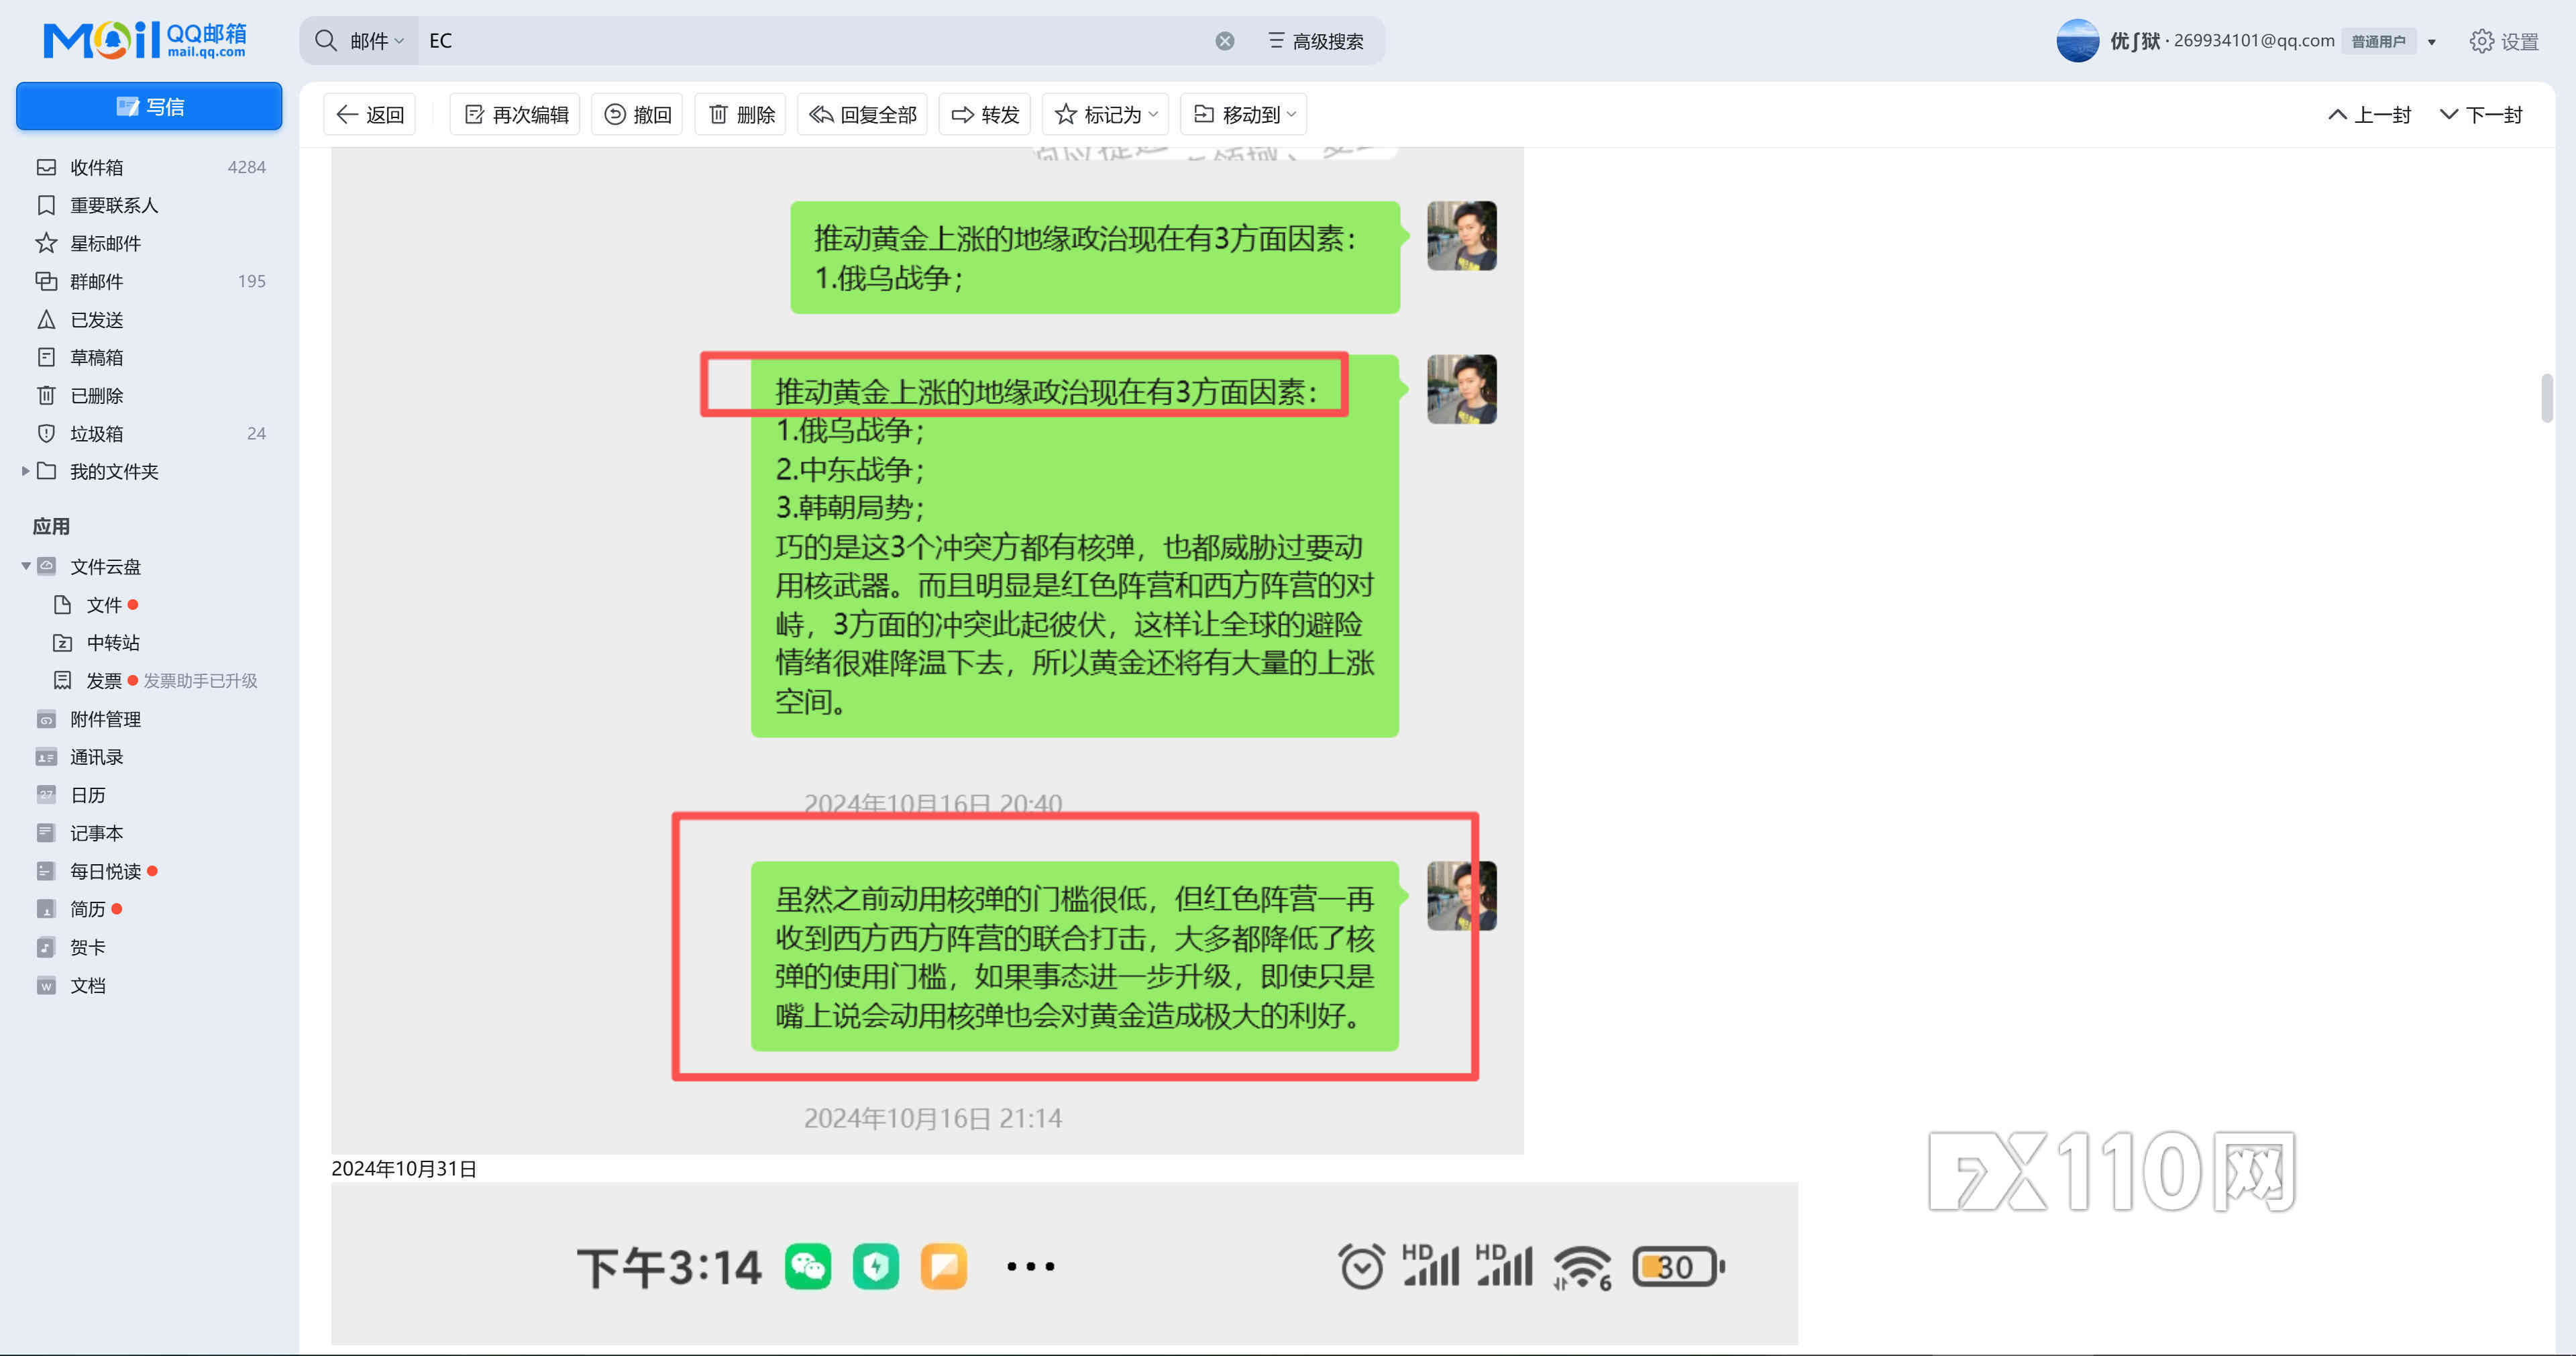This screenshot has width=2576, height=1356.
Task: Open the 移动到 move-to dropdown
Action: [1244, 114]
